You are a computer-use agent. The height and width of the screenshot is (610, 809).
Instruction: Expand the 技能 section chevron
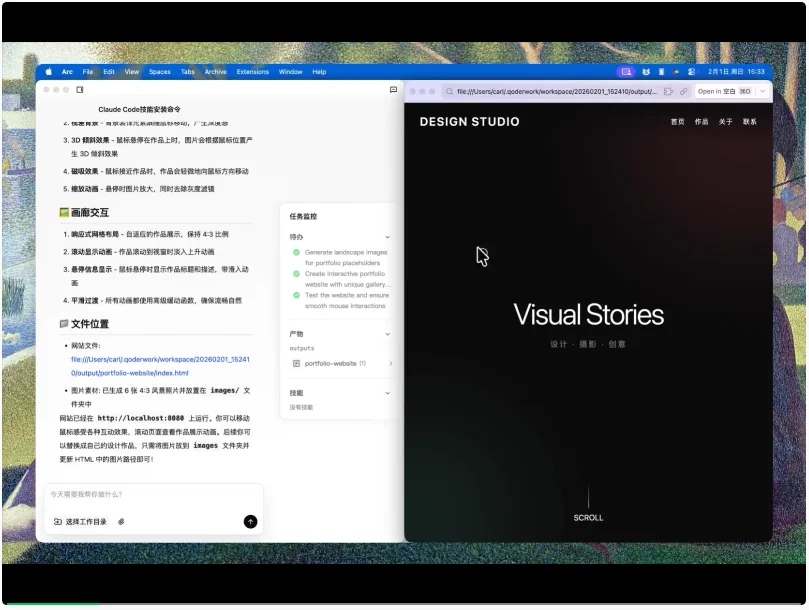pyautogui.click(x=388, y=392)
